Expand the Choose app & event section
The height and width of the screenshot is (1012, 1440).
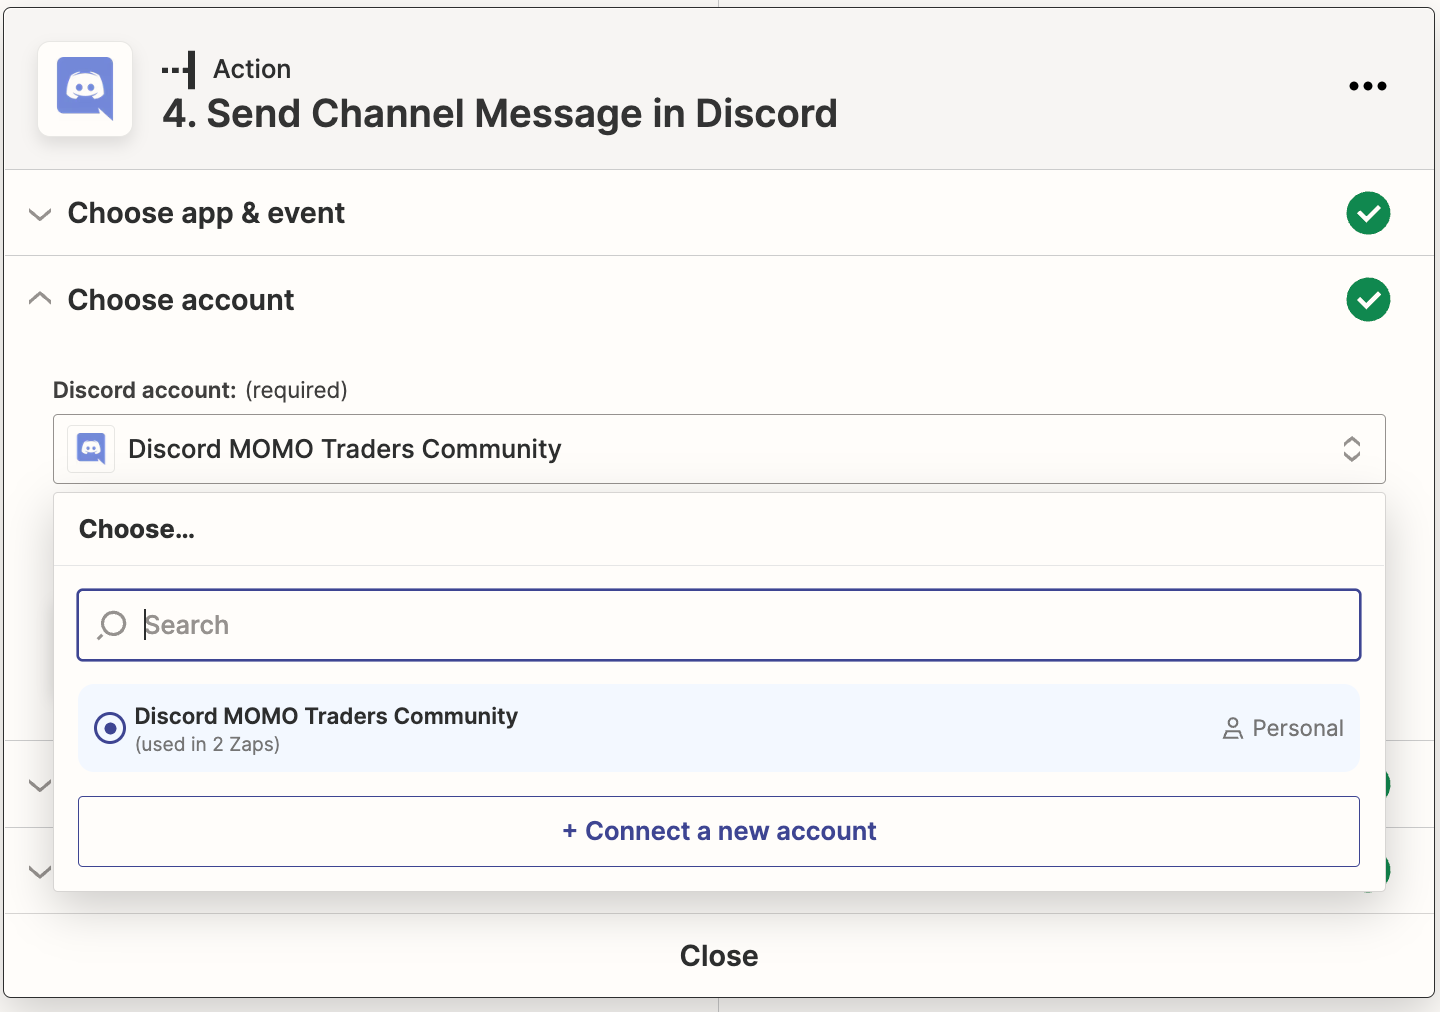[x=40, y=214]
